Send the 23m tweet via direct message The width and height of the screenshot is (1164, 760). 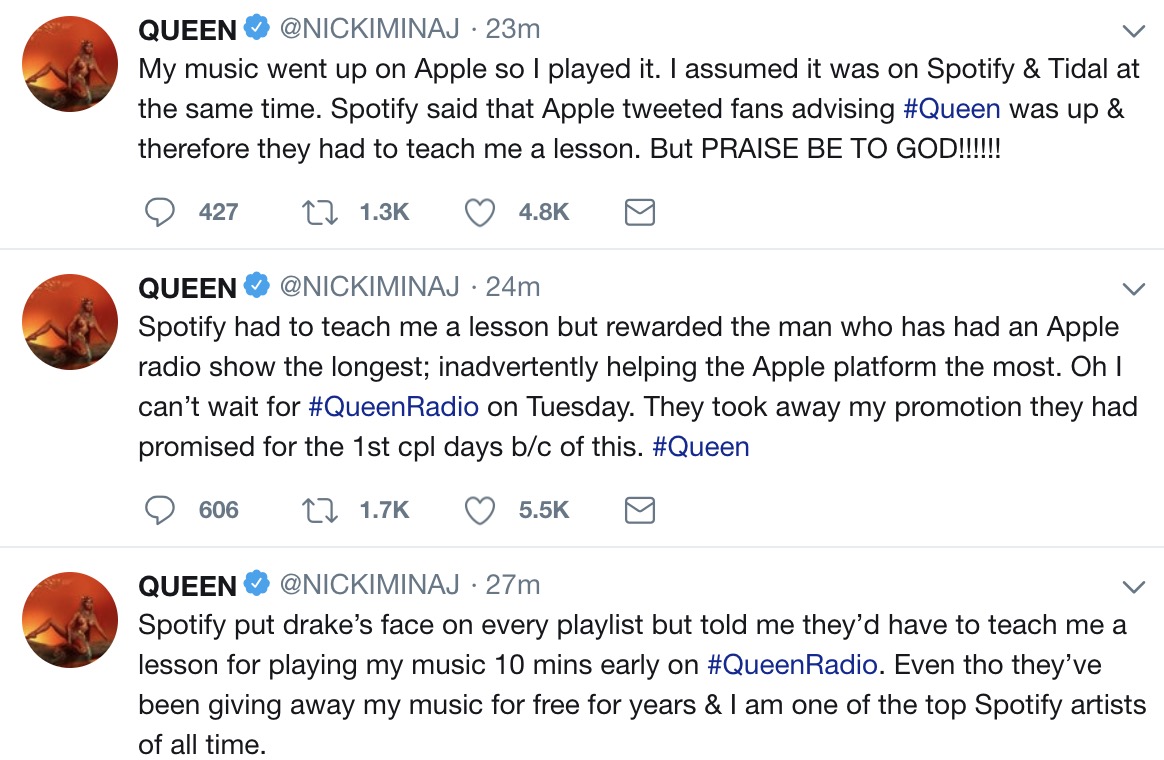pyautogui.click(x=639, y=212)
